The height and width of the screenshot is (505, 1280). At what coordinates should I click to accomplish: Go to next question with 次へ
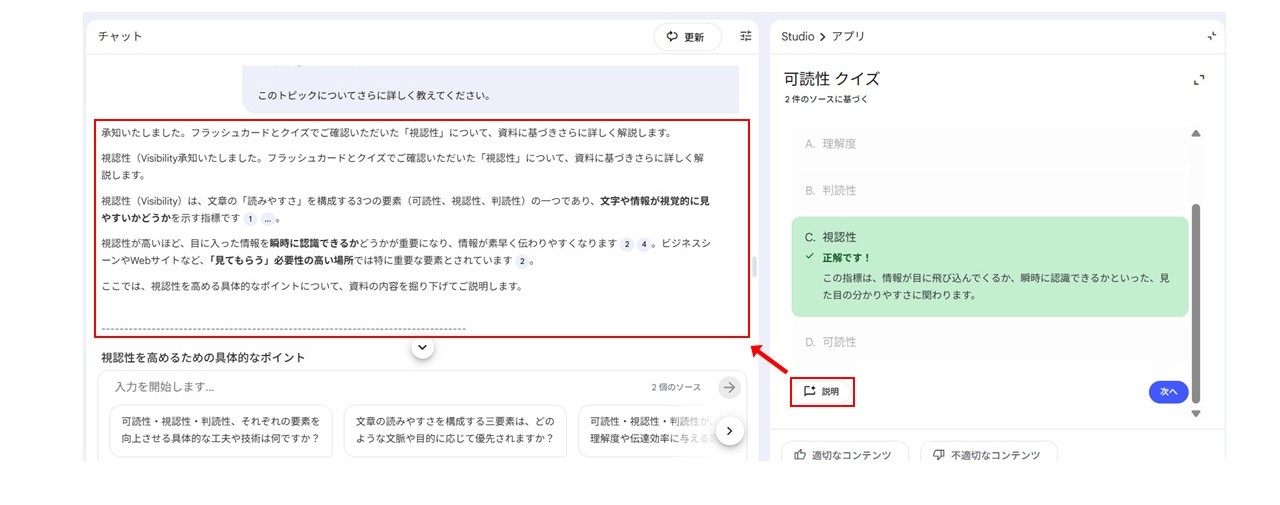[1168, 392]
